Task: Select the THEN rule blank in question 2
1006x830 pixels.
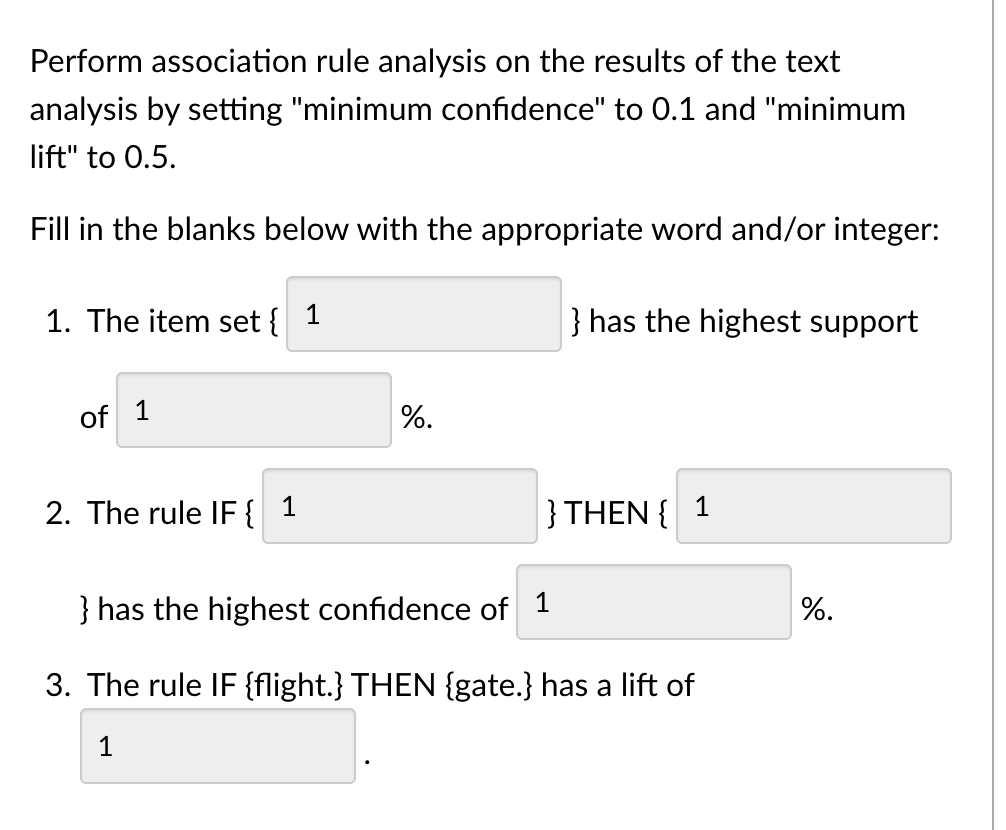Action: click(x=813, y=507)
